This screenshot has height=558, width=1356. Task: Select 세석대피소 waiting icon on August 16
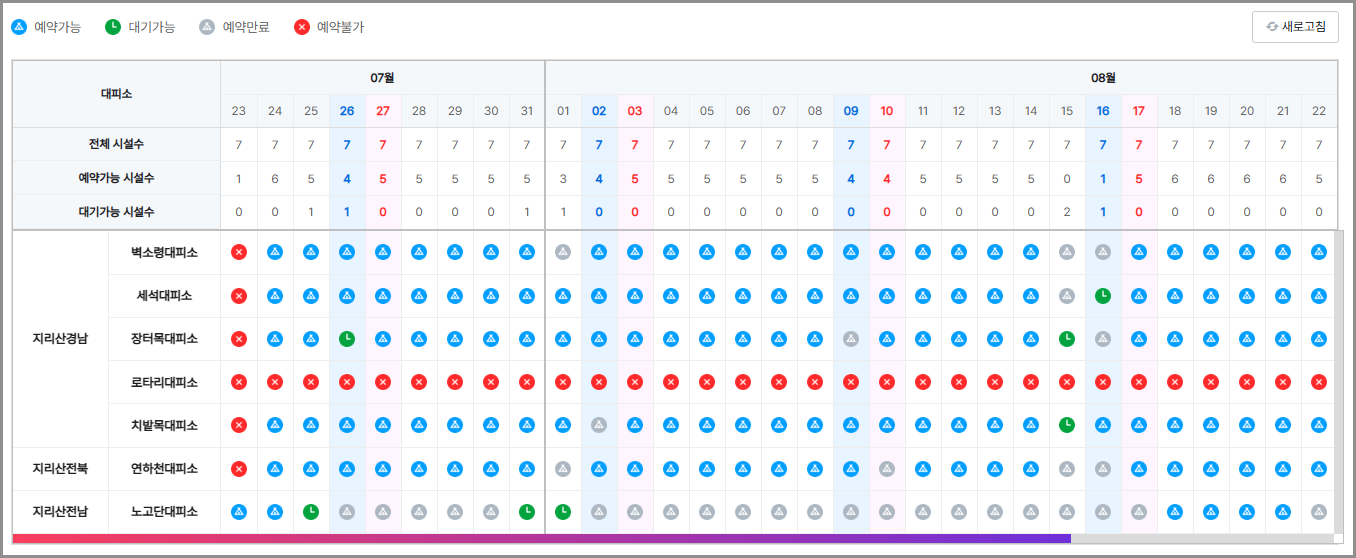(1103, 296)
